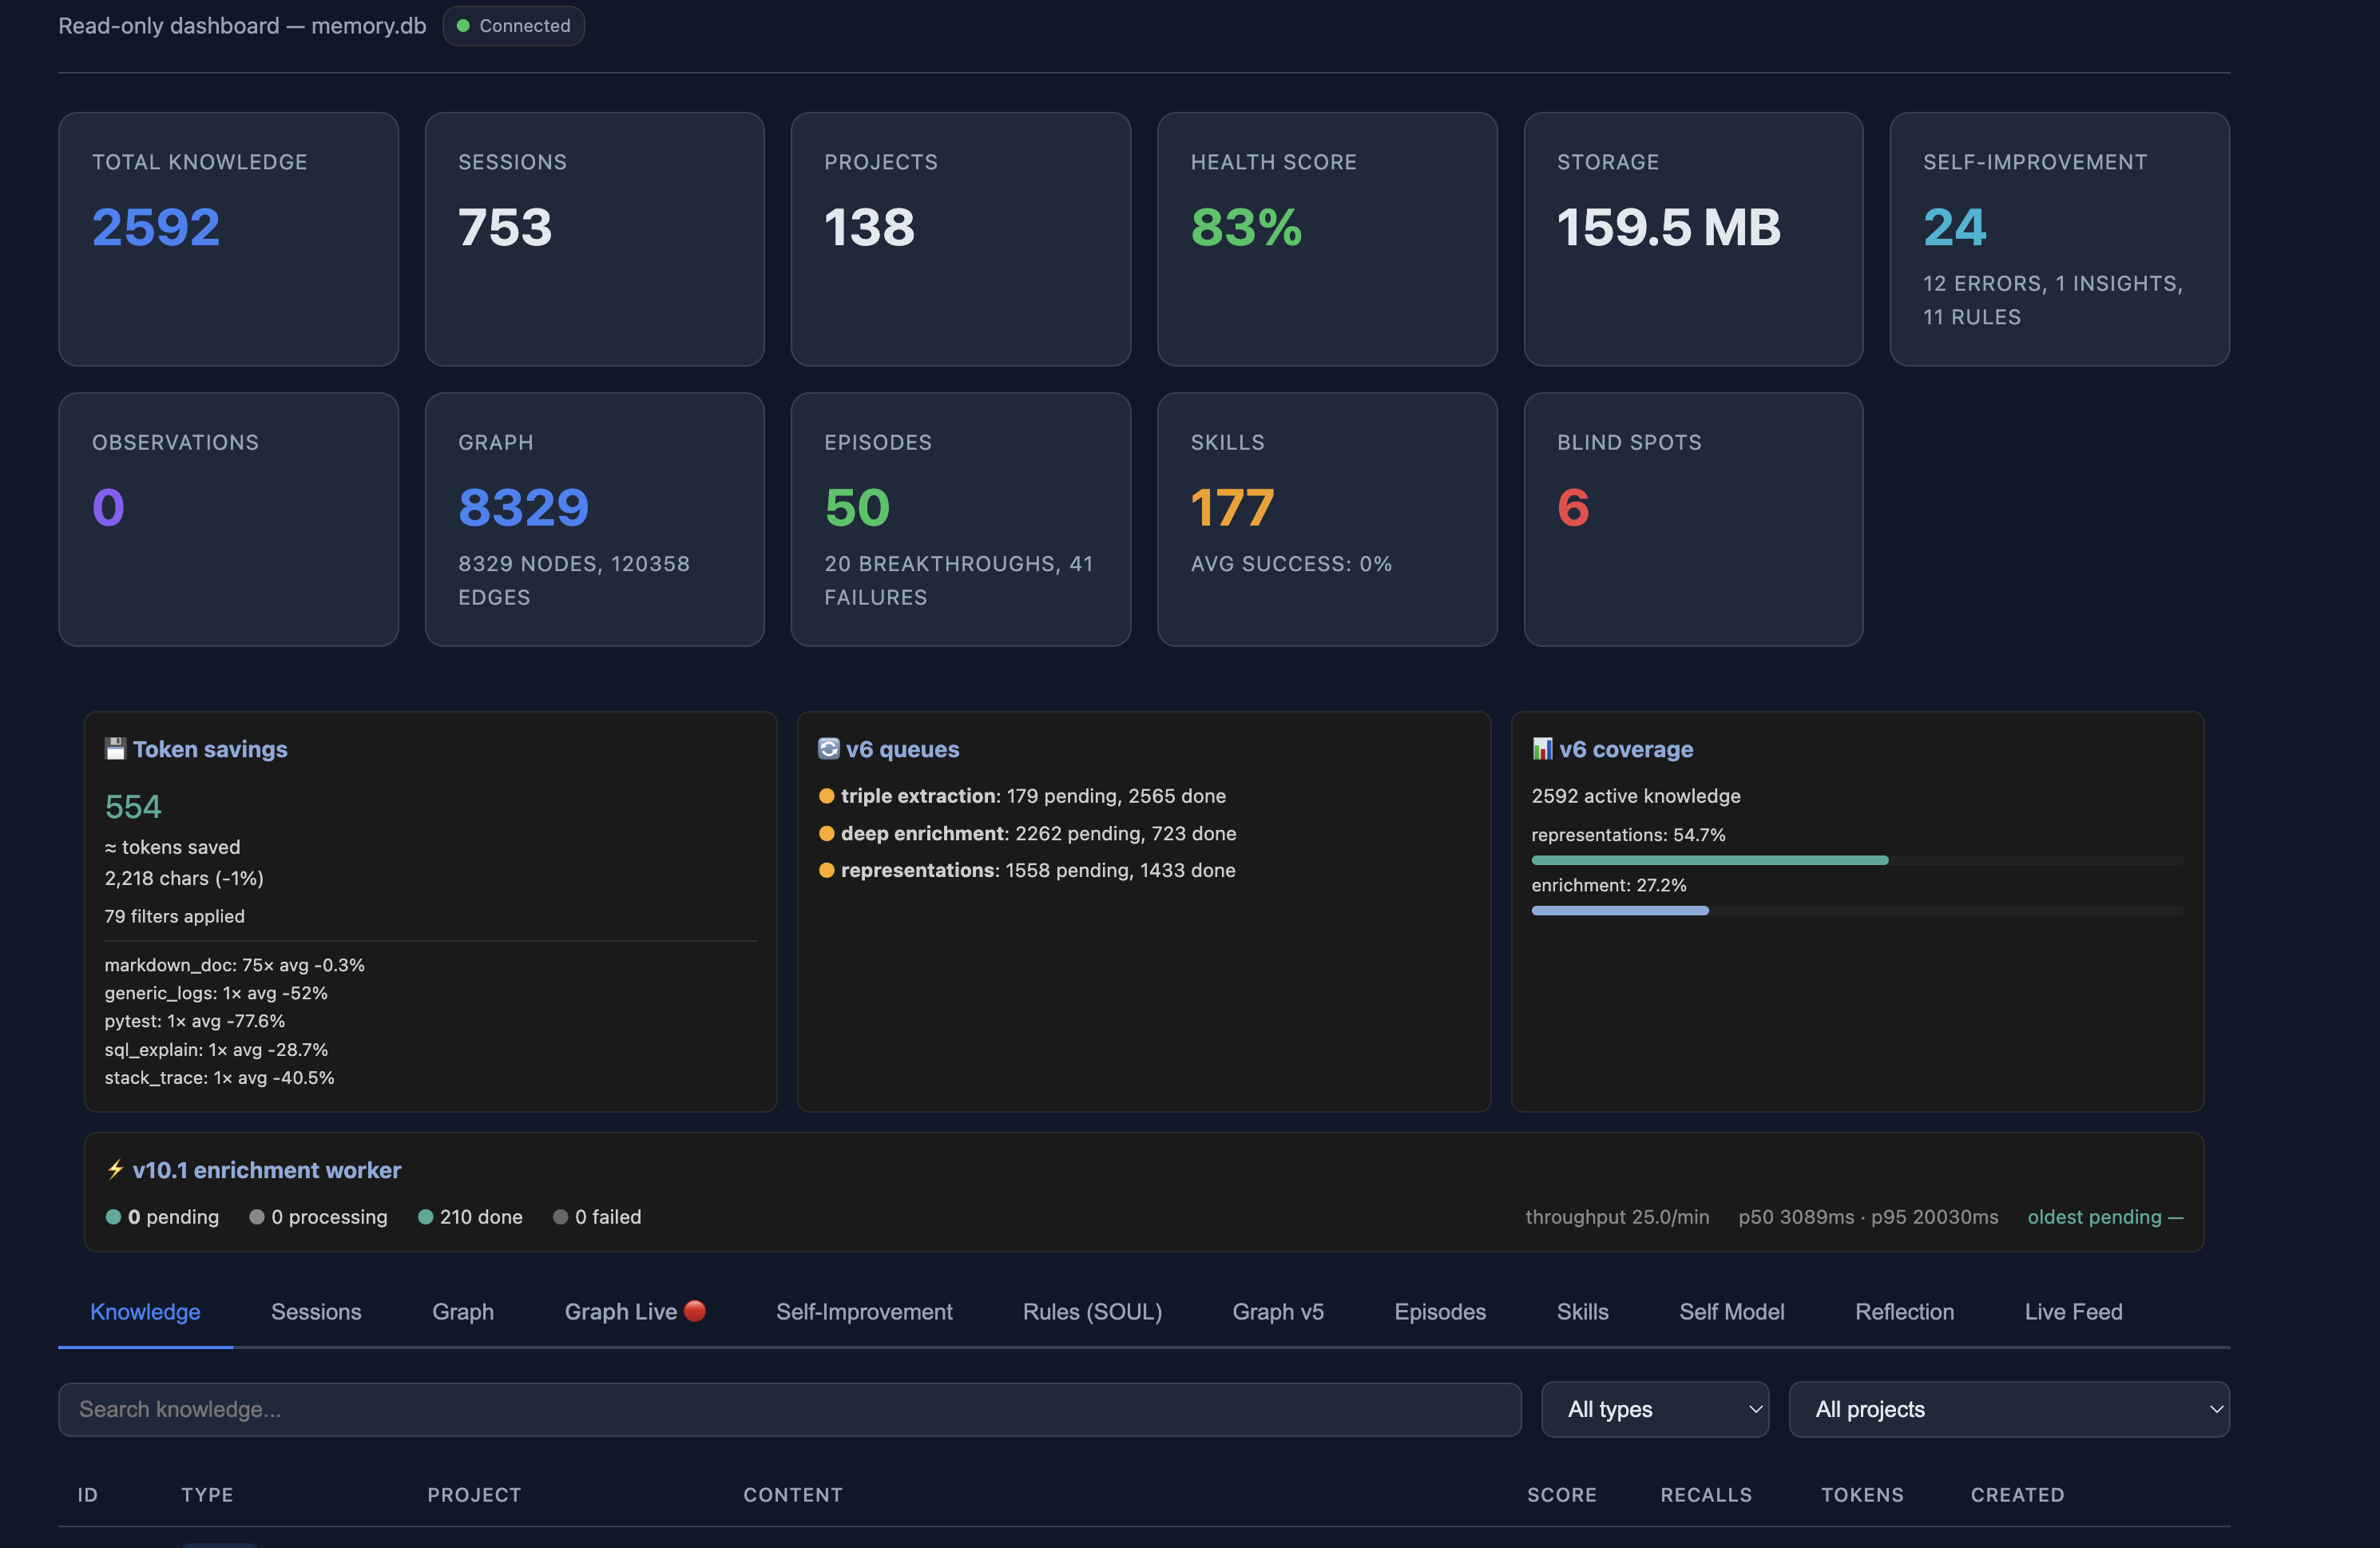Show the Live Feed tab
Screen dimensions: 2380x1548
(2073, 1312)
